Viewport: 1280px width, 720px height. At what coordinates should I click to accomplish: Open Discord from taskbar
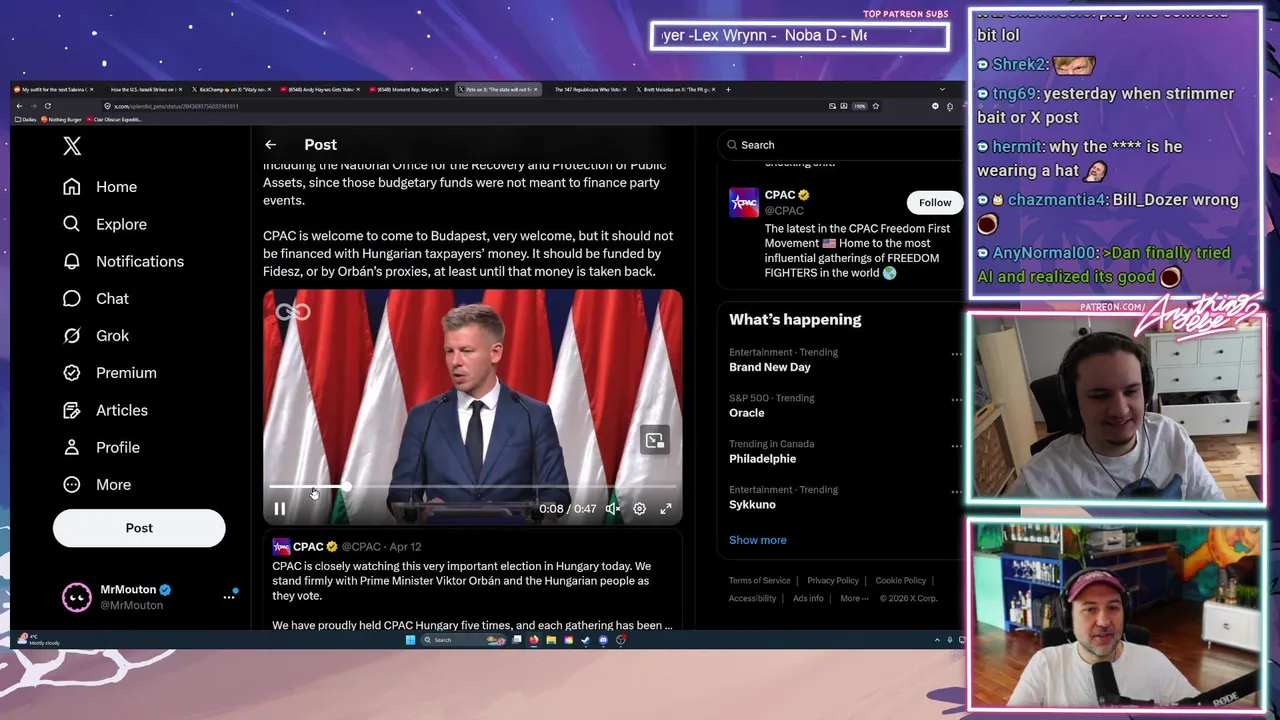tap(603, 640)
